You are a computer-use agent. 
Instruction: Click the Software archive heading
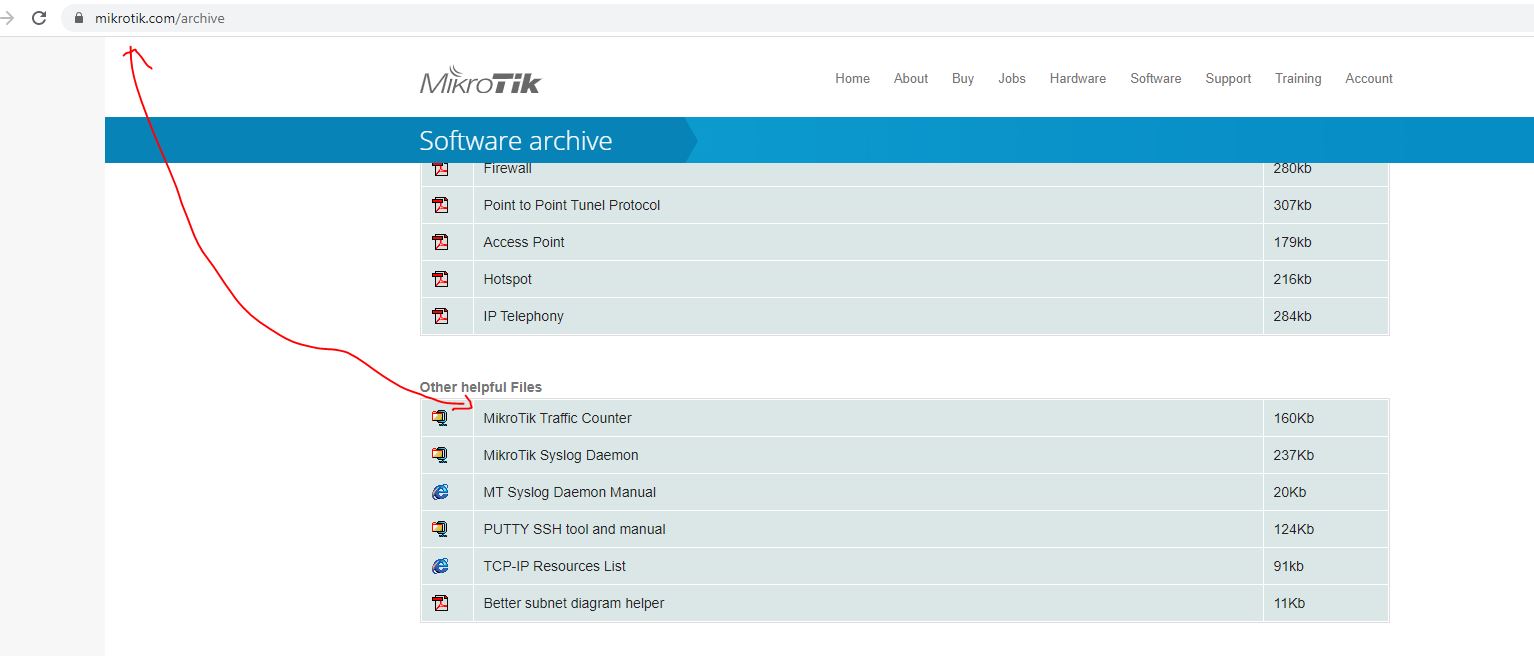coord(515,140)
